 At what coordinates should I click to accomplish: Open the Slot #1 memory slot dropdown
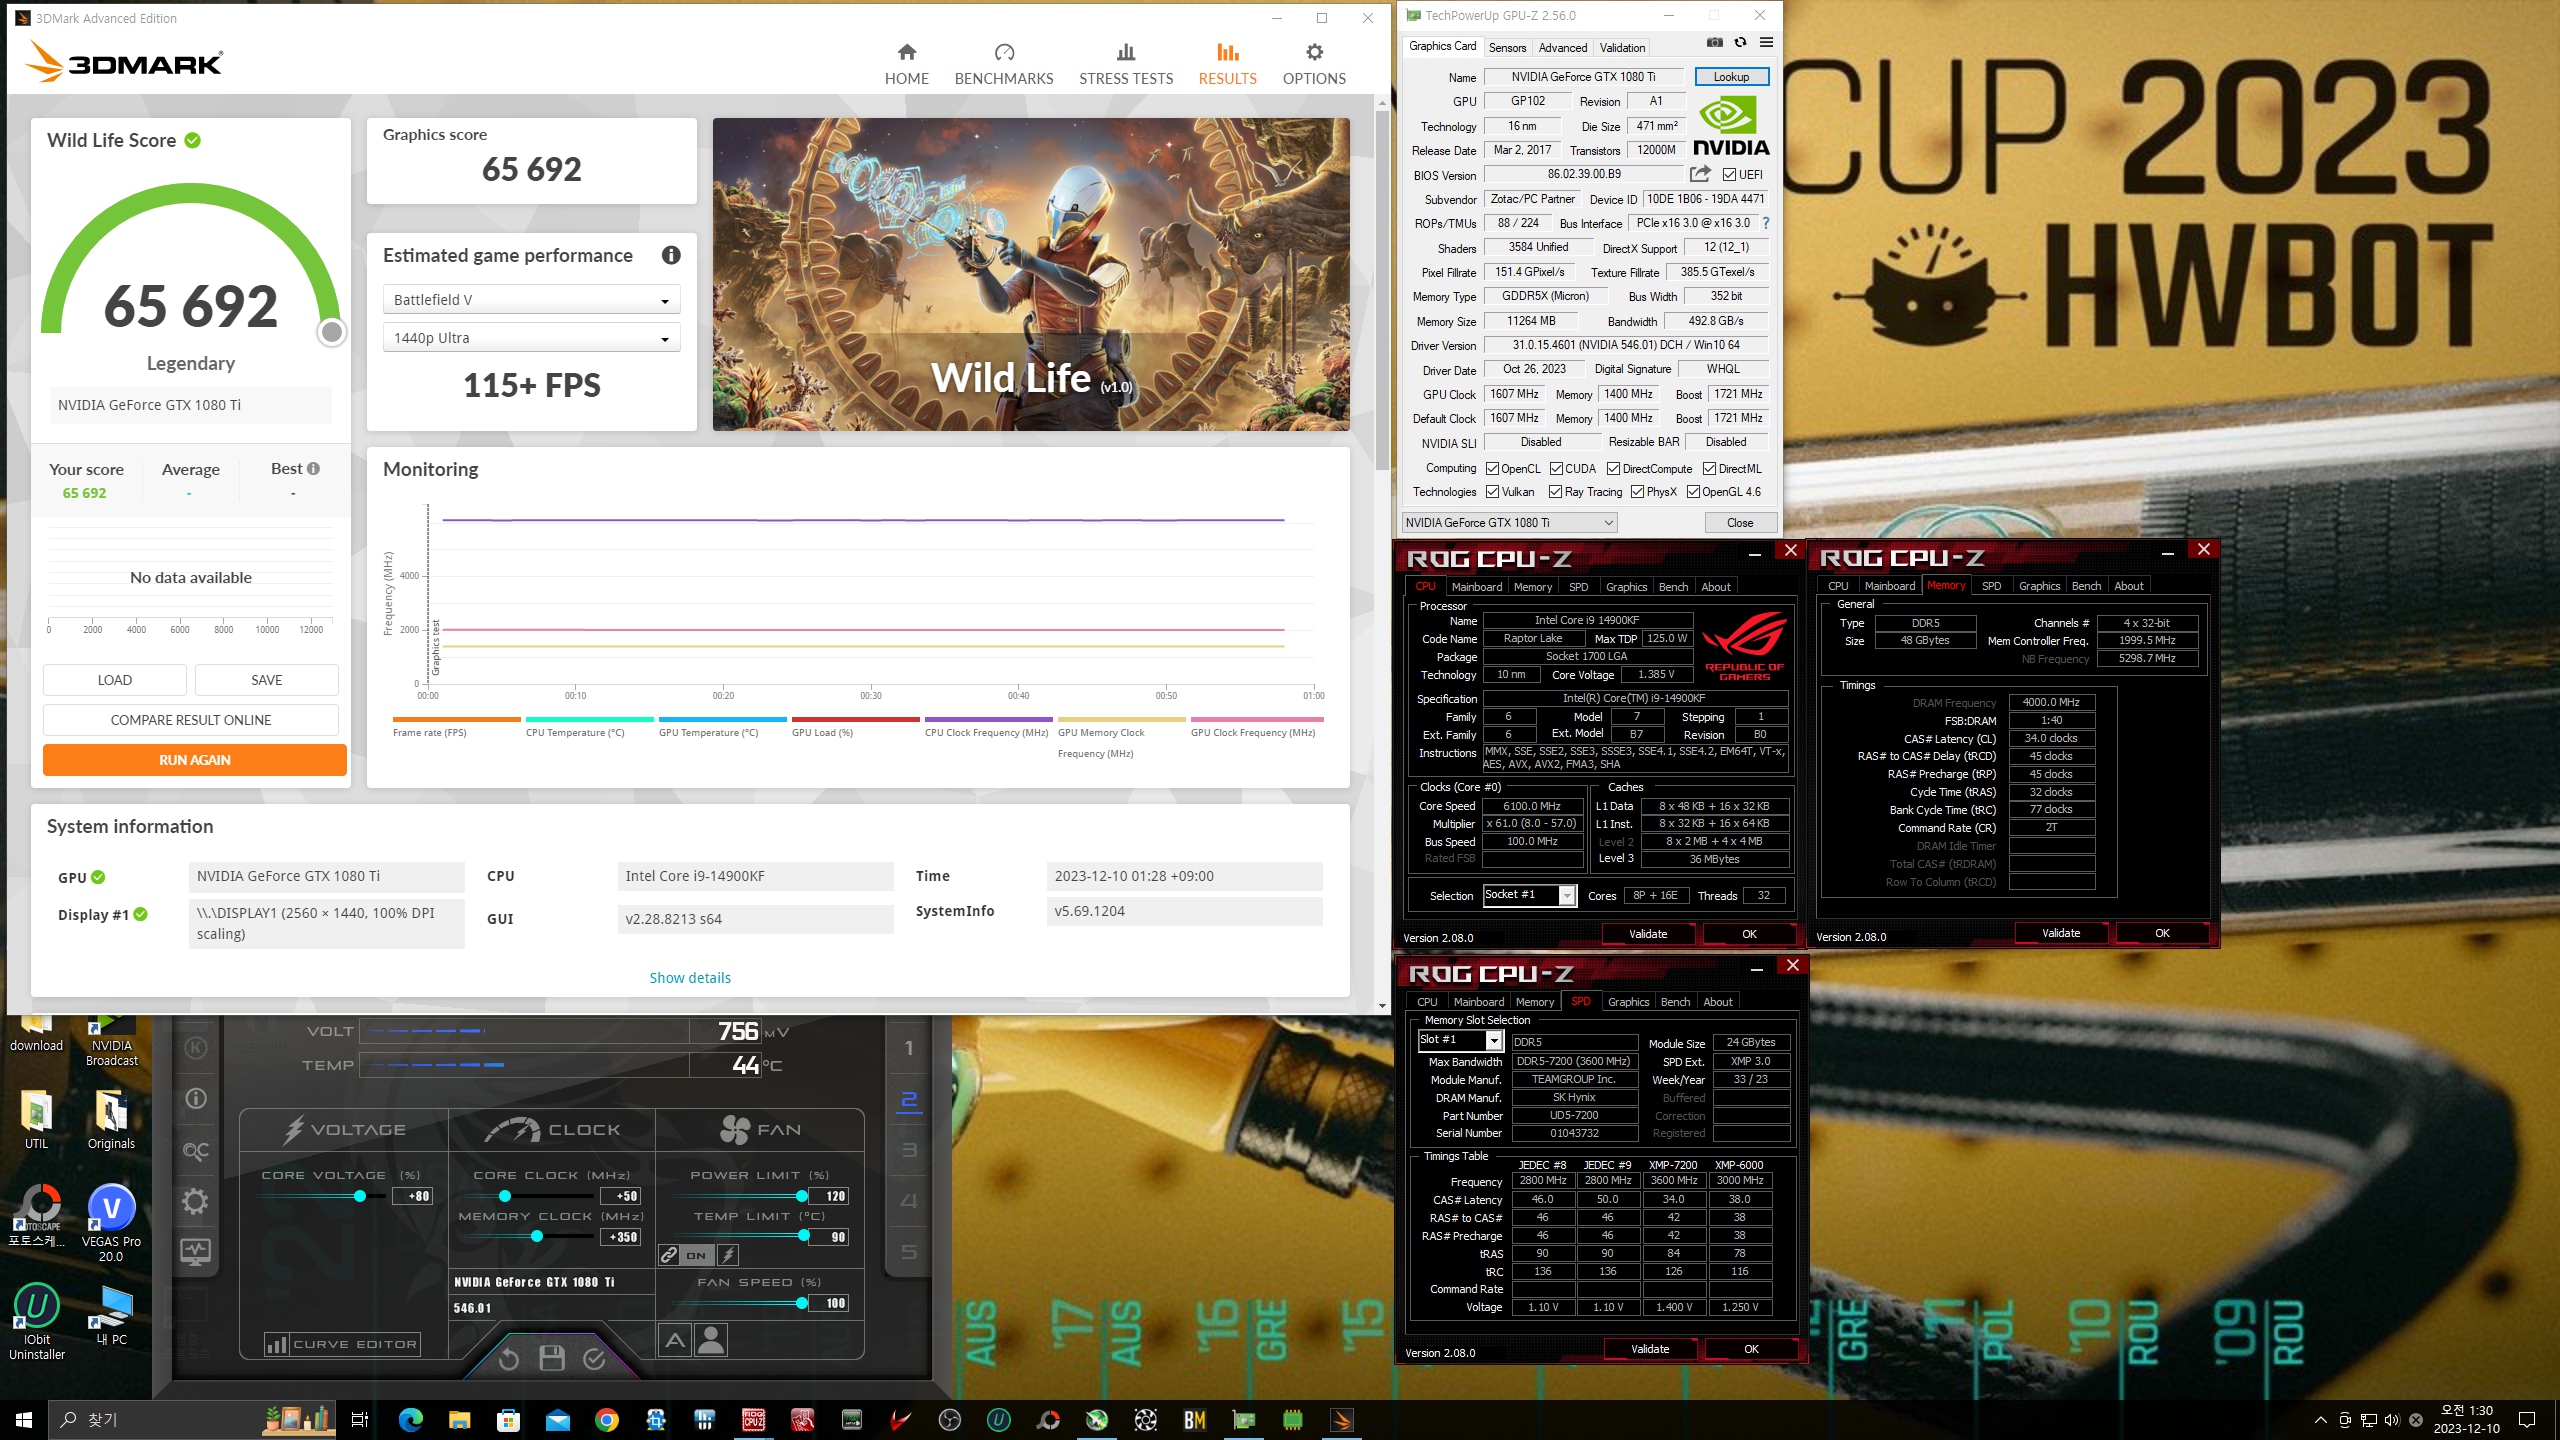tap(1460, 1041)
